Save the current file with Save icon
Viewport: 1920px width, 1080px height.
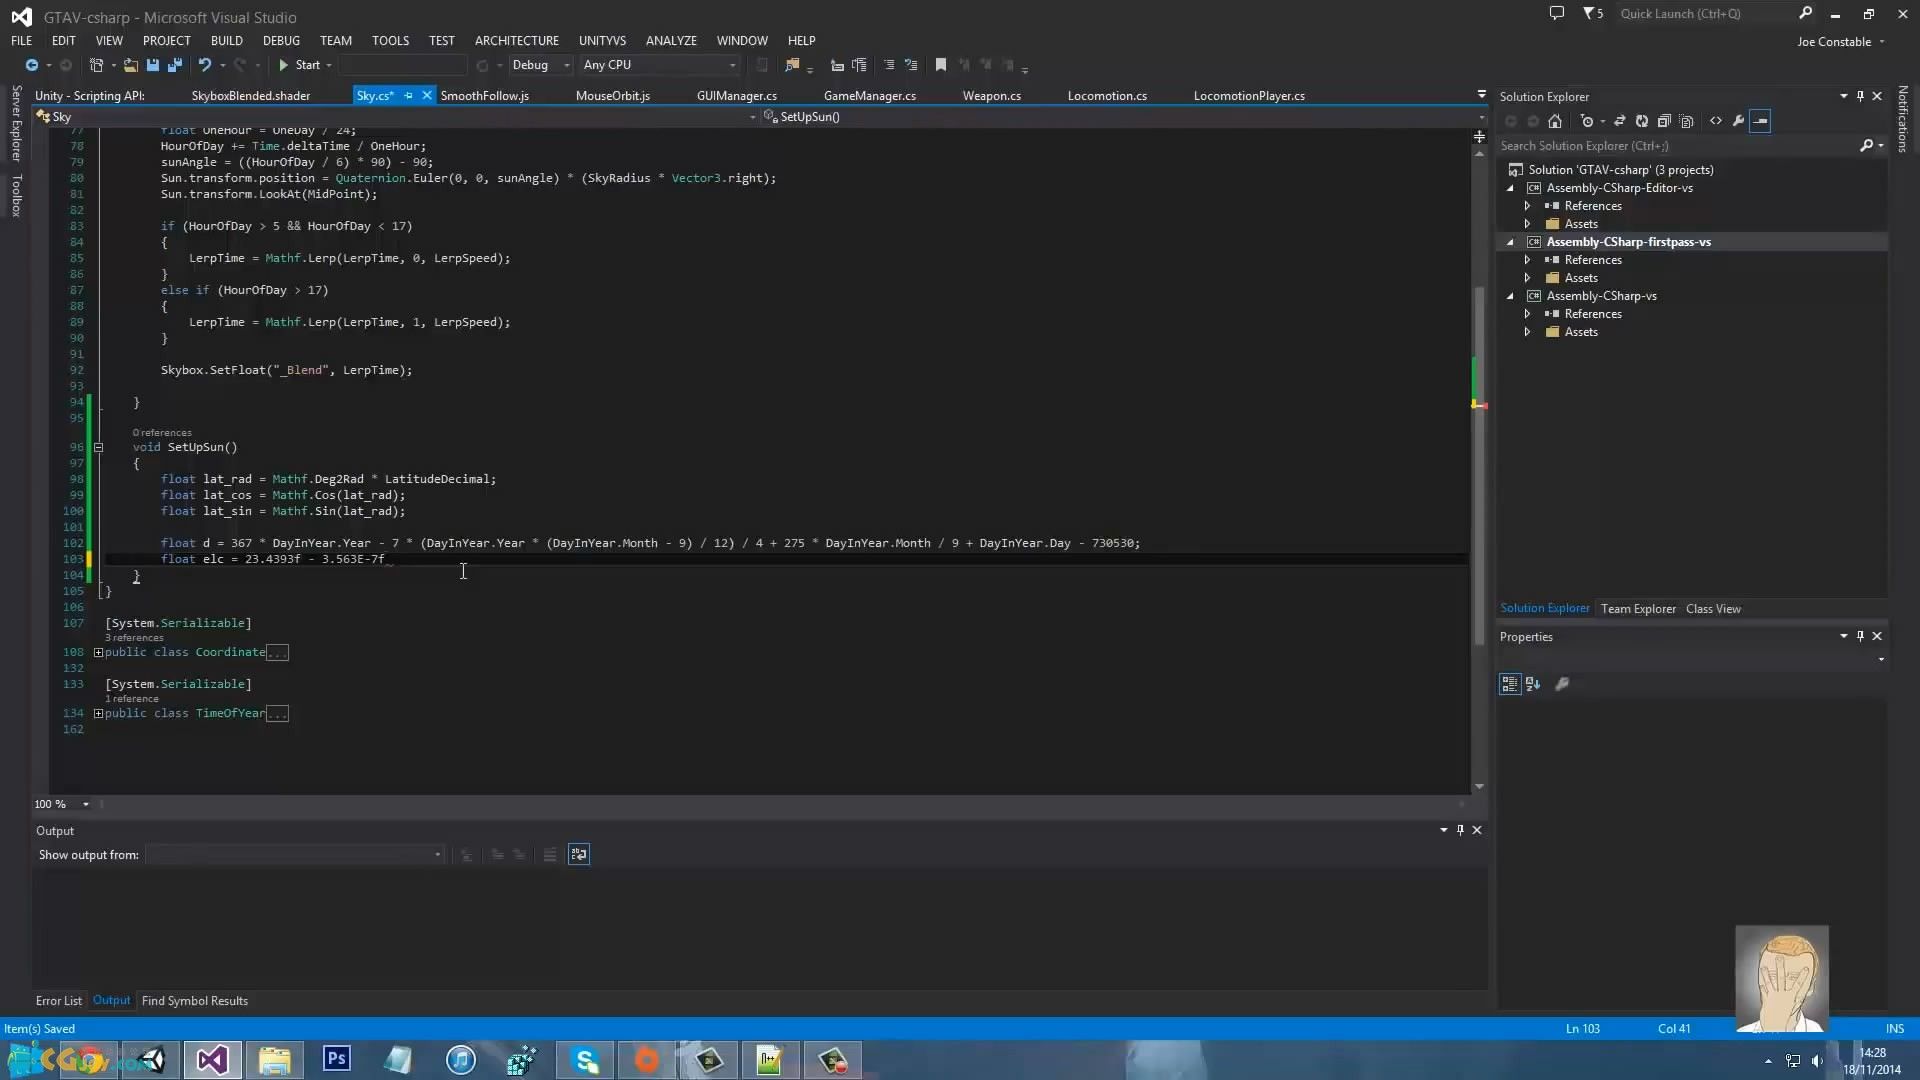(x=153, y=65)
